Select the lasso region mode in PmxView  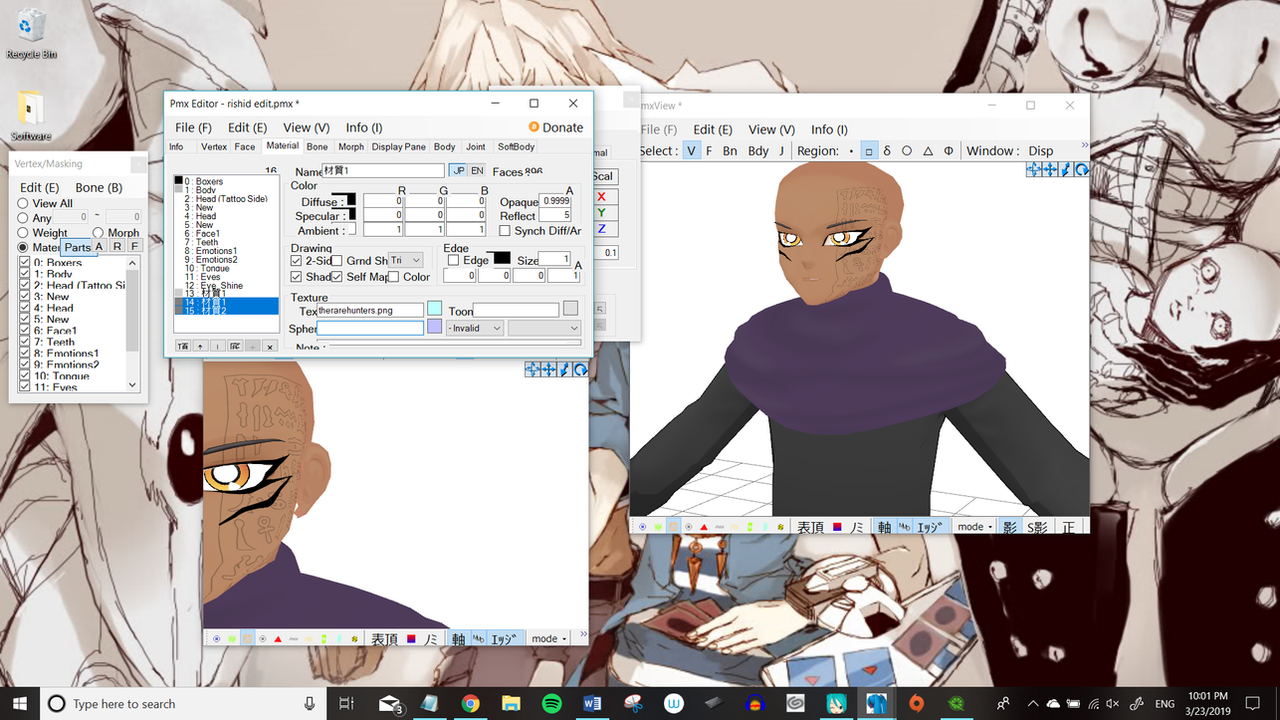point(887,151)
